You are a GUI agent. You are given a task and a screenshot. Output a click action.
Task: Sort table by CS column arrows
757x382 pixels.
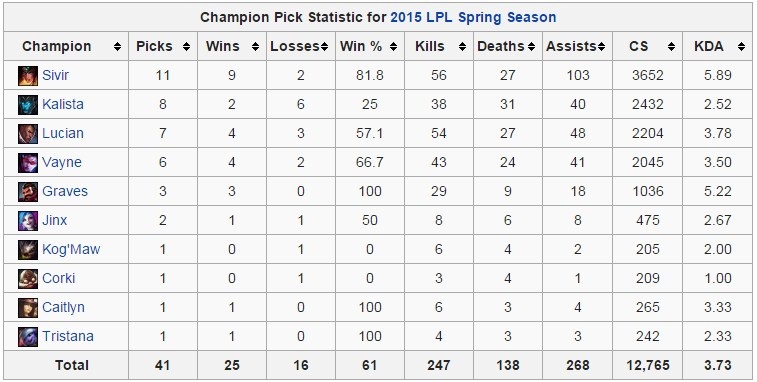671,46
